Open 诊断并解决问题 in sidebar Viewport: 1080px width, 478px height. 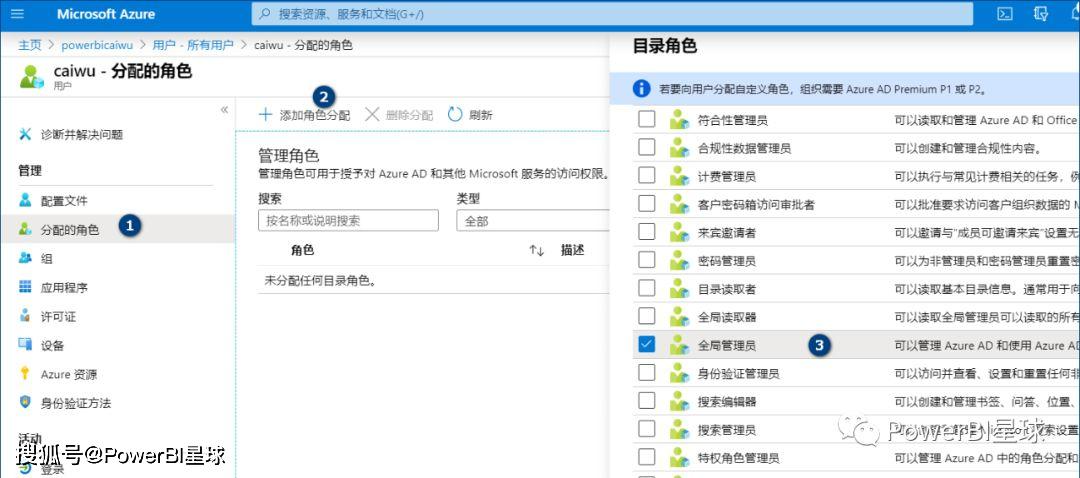click(x=82, y=134)
